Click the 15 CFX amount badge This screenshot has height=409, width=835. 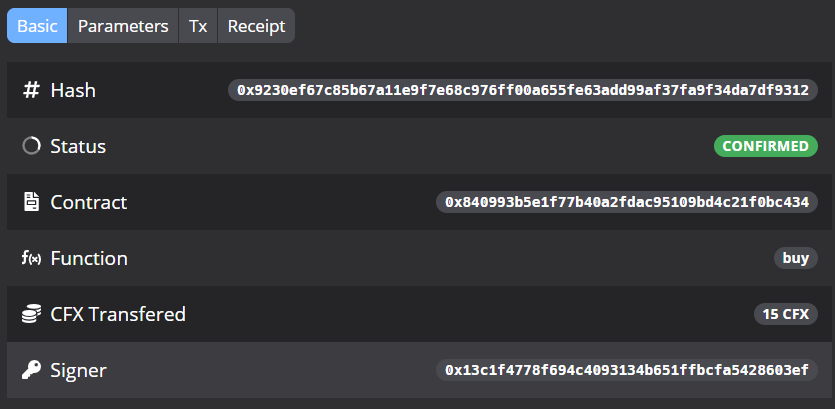pyautogui.click(x=785, y=314)
